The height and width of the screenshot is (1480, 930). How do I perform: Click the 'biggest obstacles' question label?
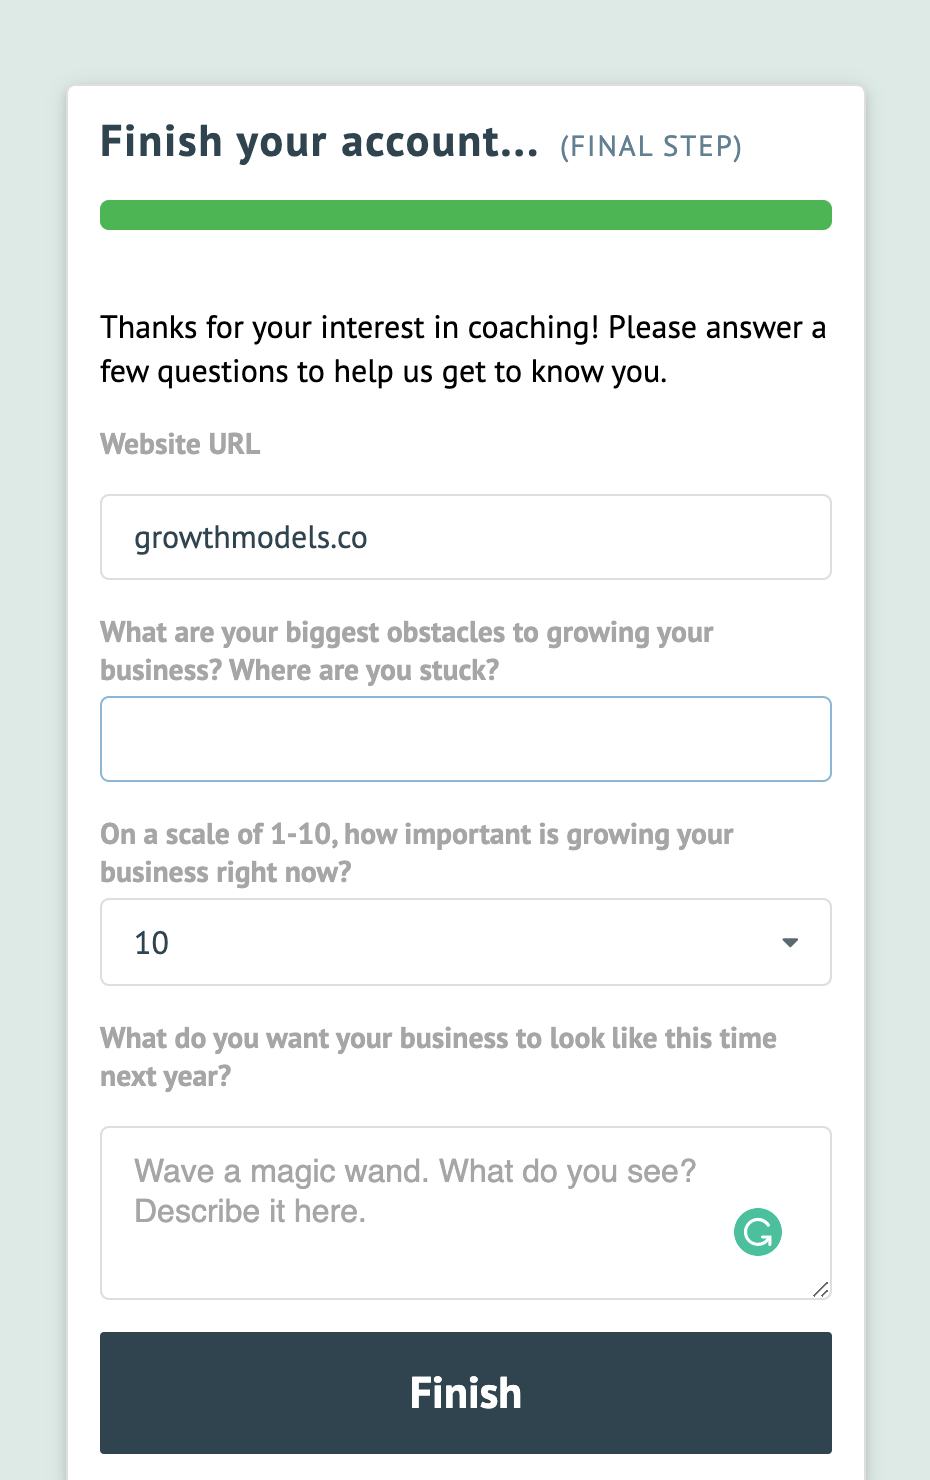point(406,651)
